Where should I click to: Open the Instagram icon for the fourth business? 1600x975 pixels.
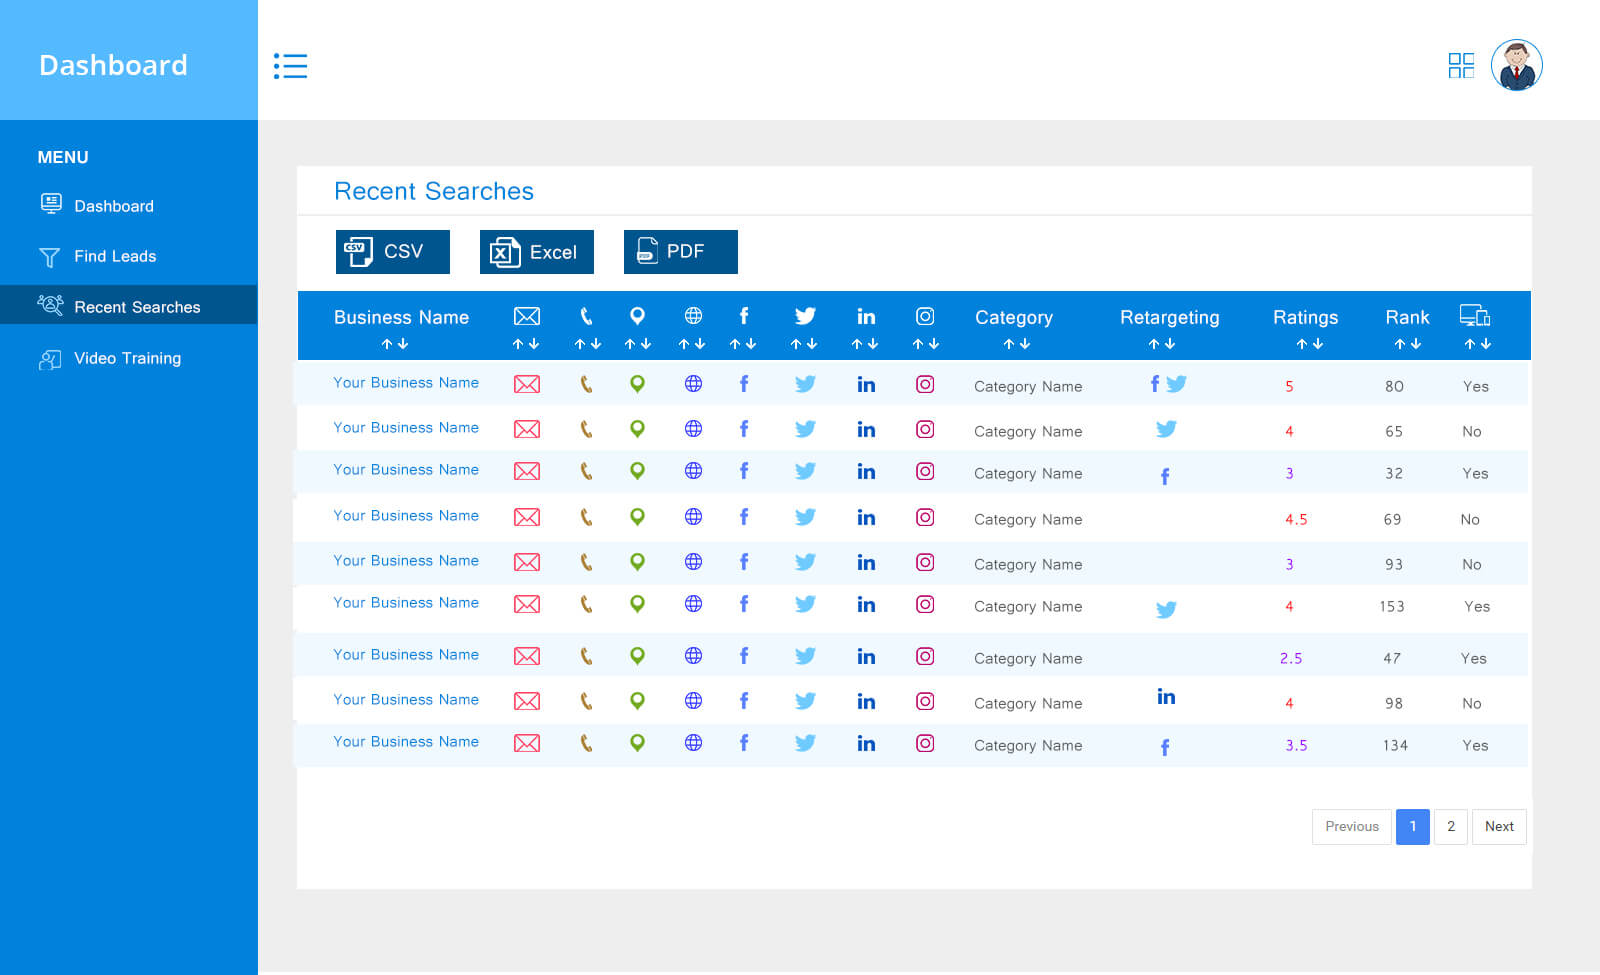pos(925,517)
